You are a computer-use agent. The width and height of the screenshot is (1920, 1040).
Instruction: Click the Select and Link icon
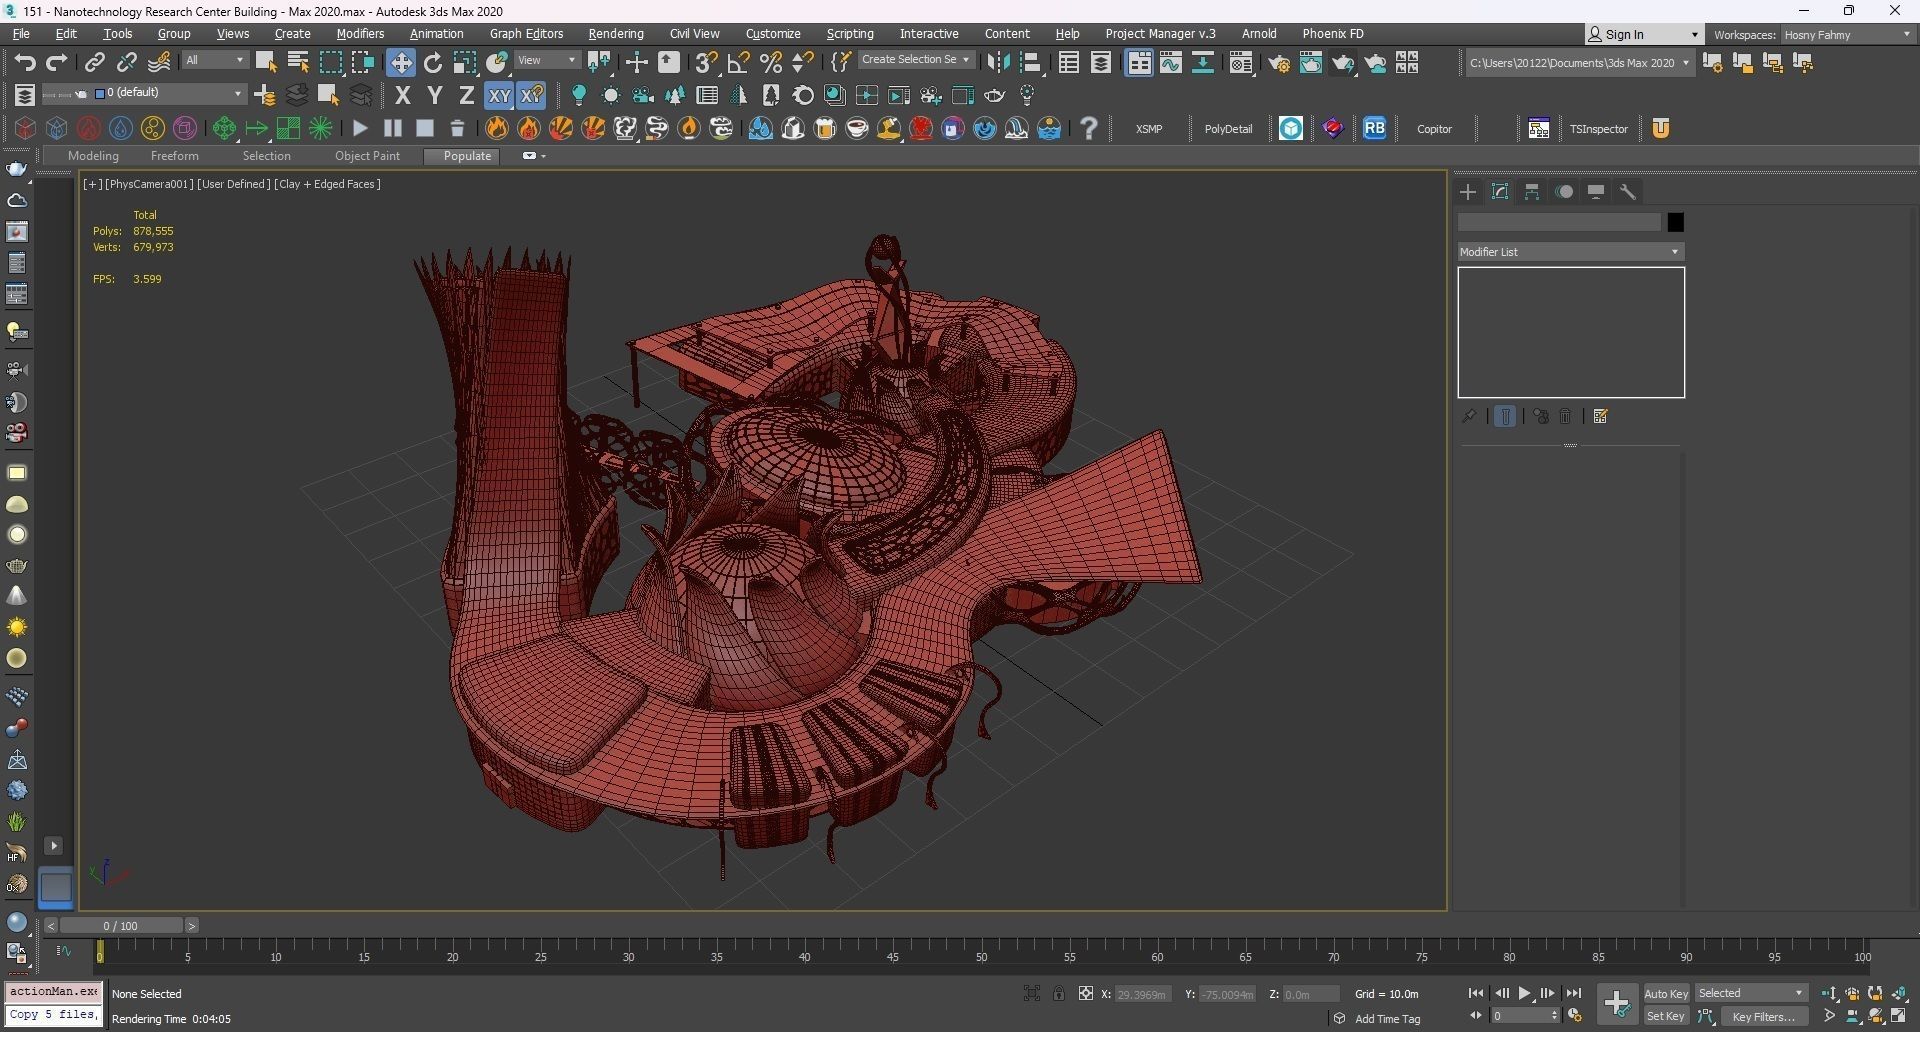pyautogui.click(x=94, y=63)
